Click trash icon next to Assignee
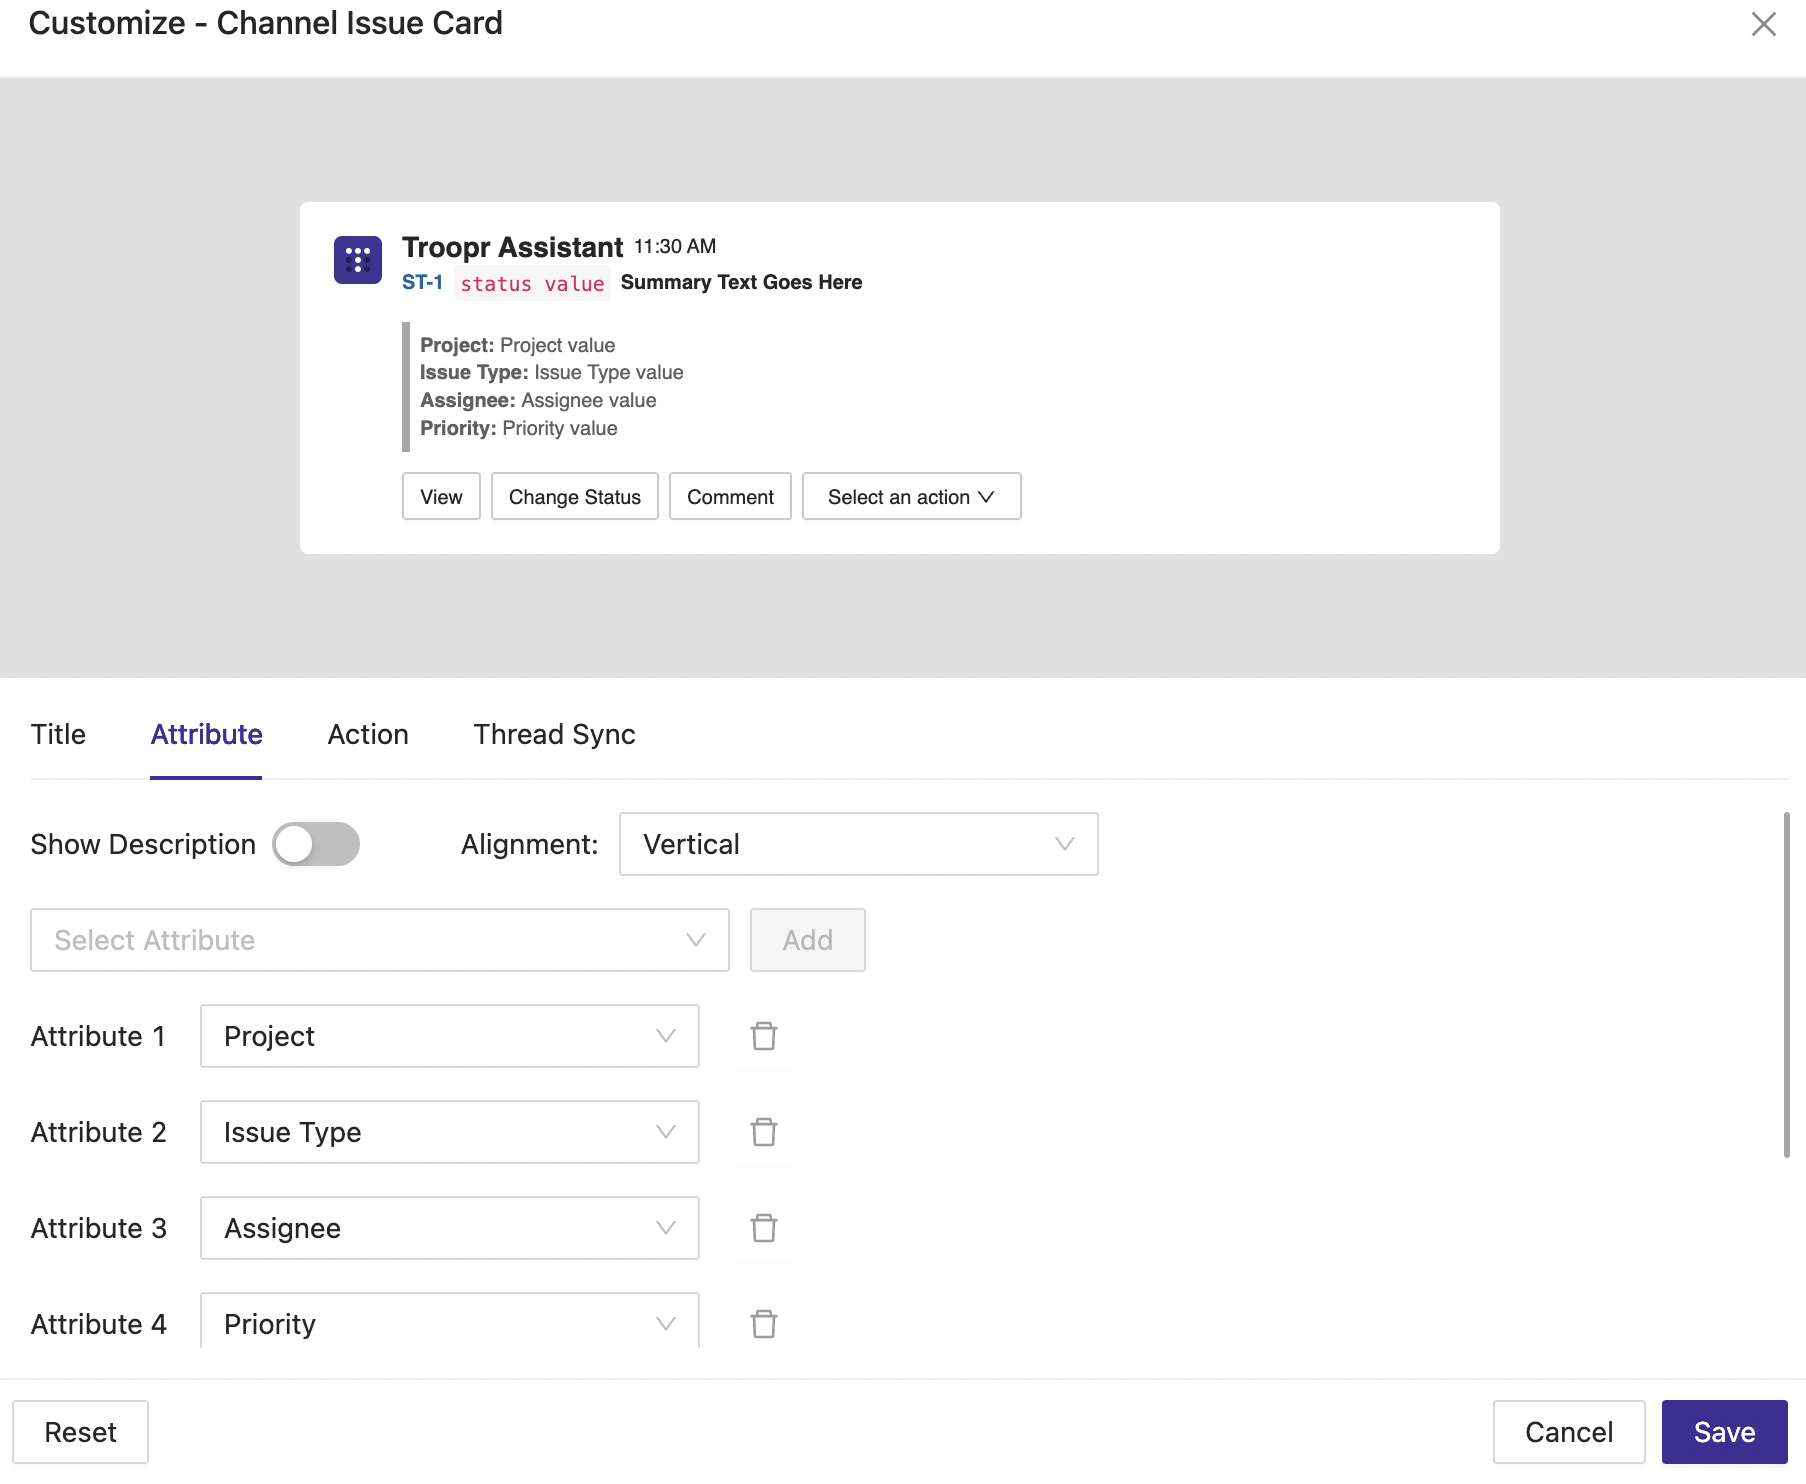This screenshot has height=1484, width=1806. 764,1228
